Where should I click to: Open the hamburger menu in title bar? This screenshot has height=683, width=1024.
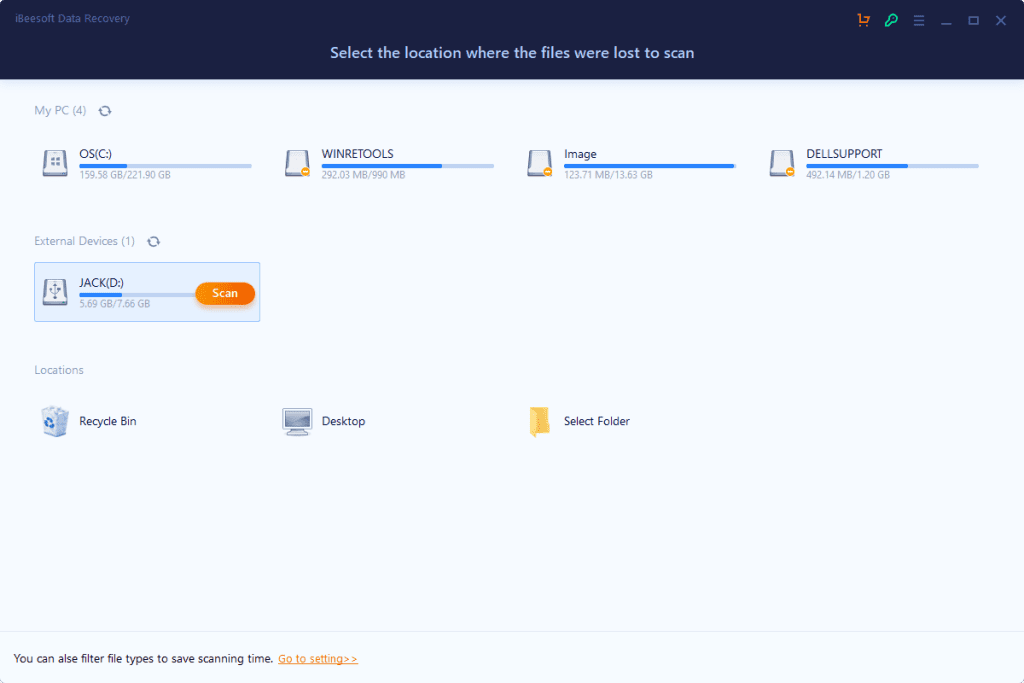(919, 20)
